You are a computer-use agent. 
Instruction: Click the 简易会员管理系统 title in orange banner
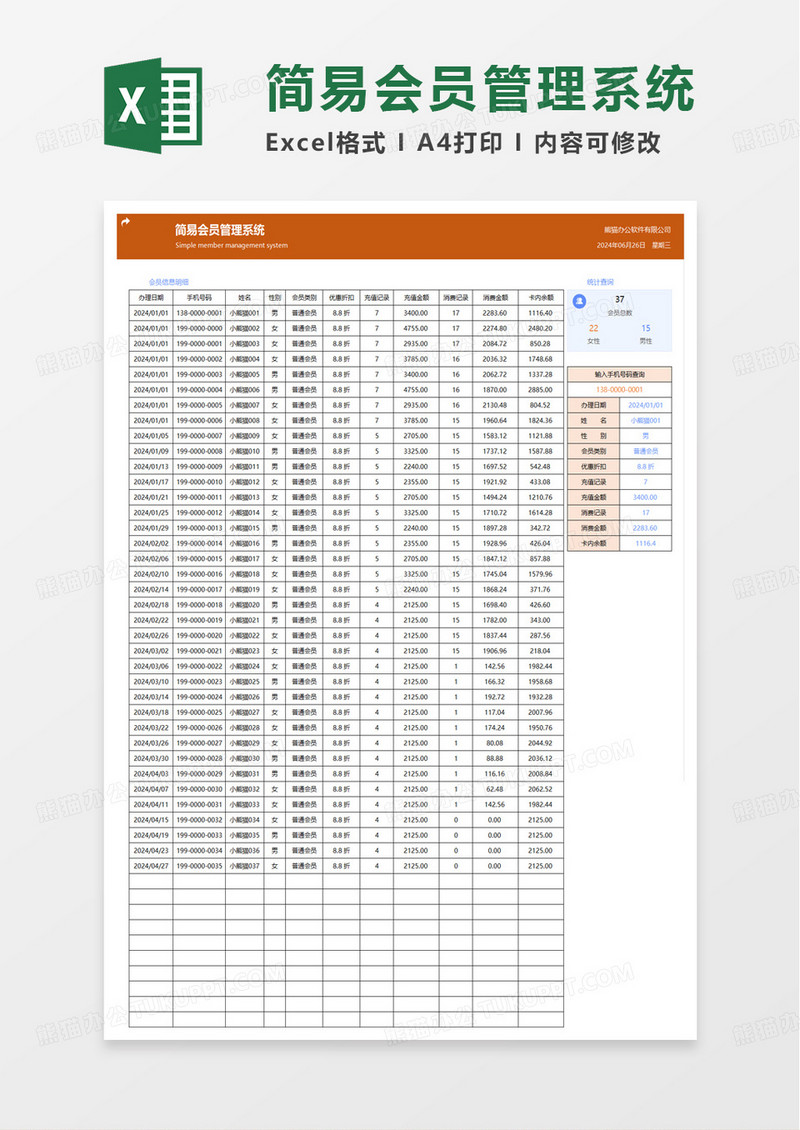tap(220, 230)
